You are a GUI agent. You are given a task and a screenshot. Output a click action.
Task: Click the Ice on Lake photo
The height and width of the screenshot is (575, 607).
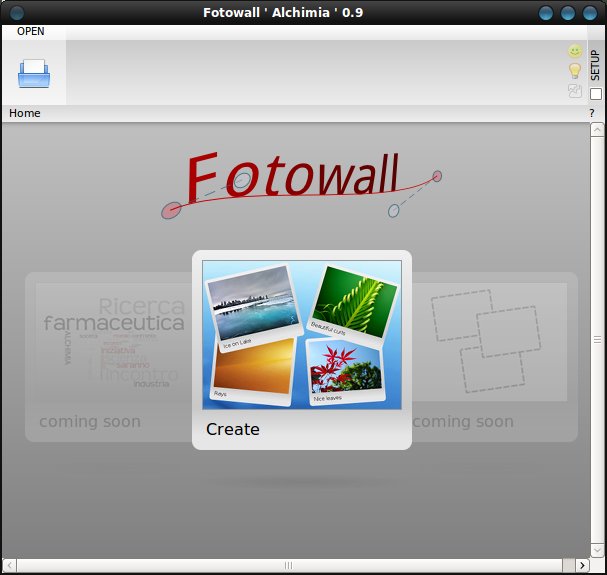pyautogui.click(x=254, y=307)
